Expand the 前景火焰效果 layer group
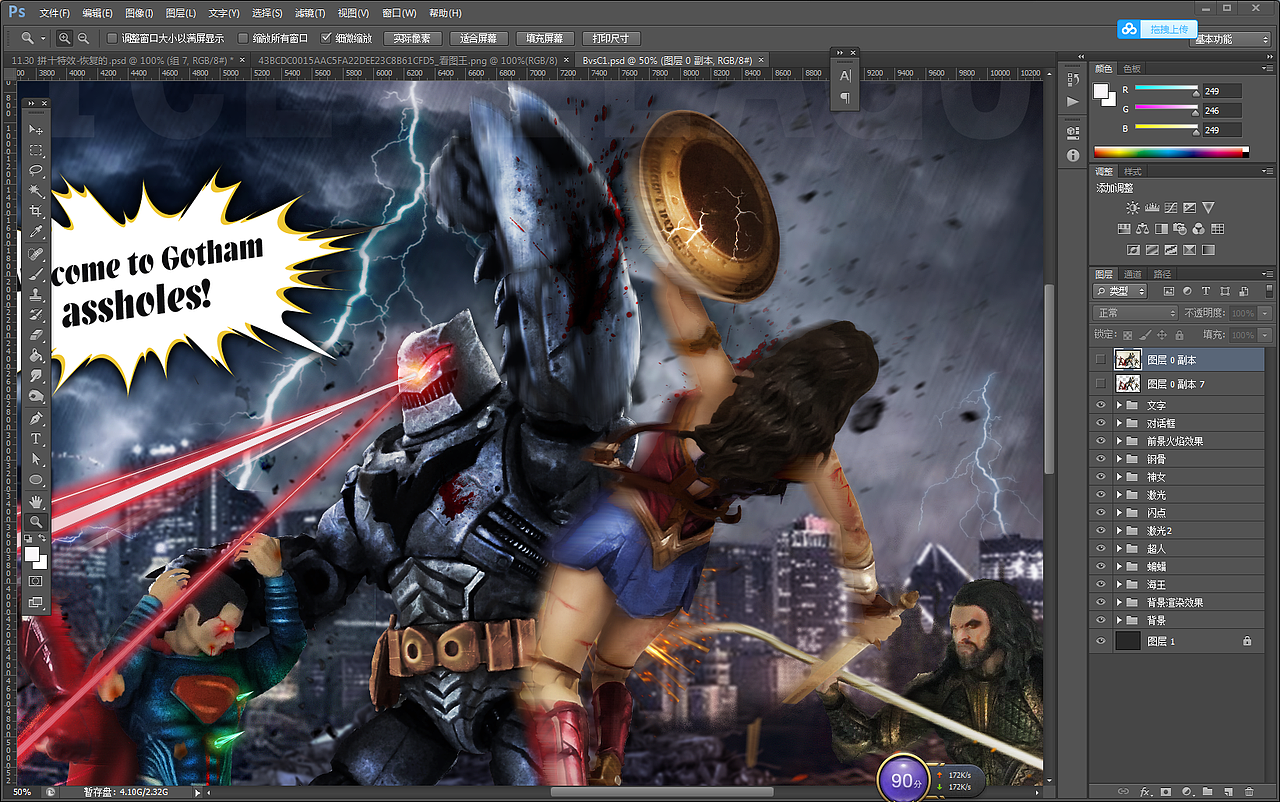The width and height of the screenshot is (1280, 802). click(1119, 442)
